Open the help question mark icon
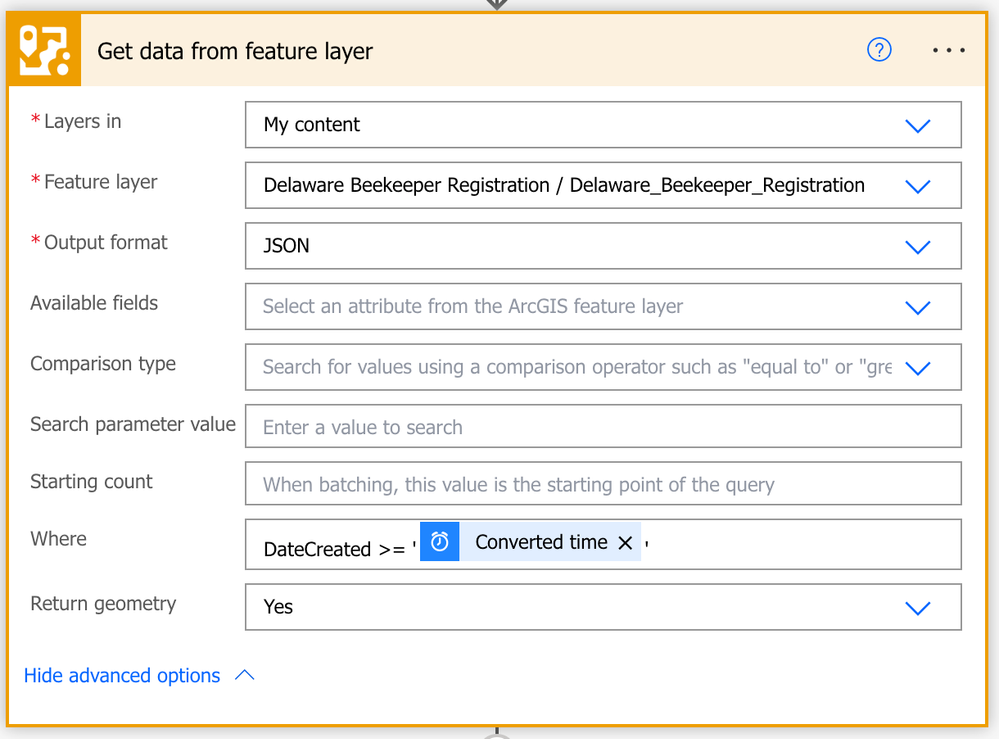The width and height of the screenshot is (999, 739). pyautogui.click(x=879, y=50)
